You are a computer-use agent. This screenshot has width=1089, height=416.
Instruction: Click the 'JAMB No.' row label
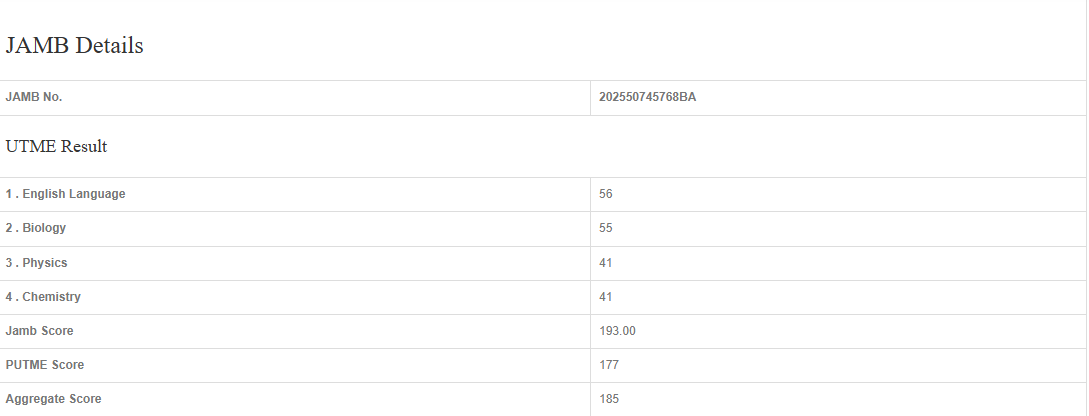tap(34, 97)
